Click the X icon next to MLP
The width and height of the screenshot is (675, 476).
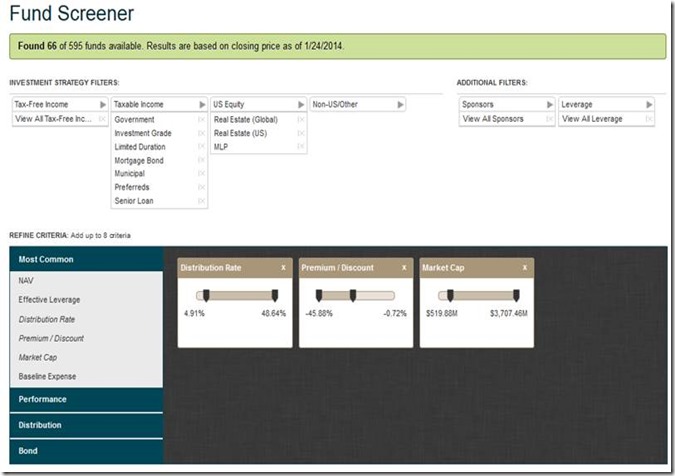point(300,147)
